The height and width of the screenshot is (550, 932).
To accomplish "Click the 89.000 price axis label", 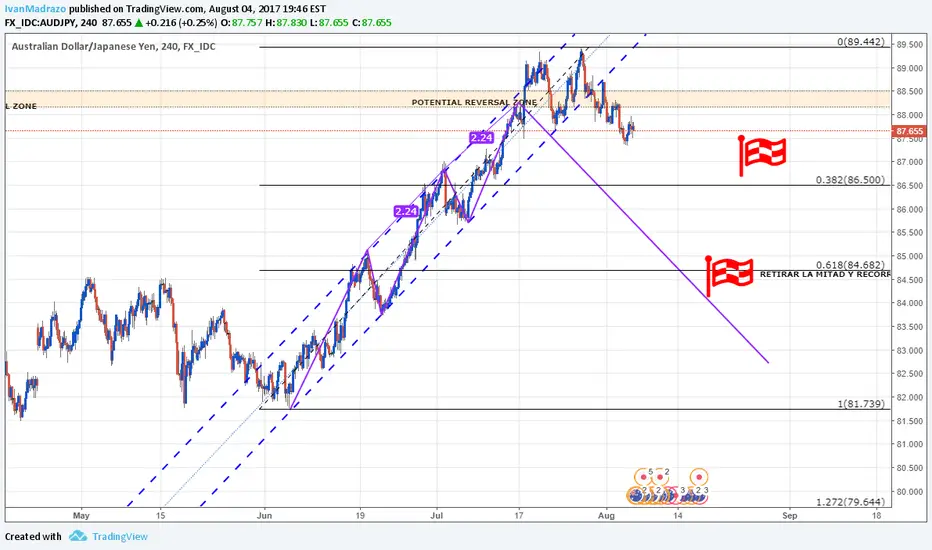I will pos(910,68).
